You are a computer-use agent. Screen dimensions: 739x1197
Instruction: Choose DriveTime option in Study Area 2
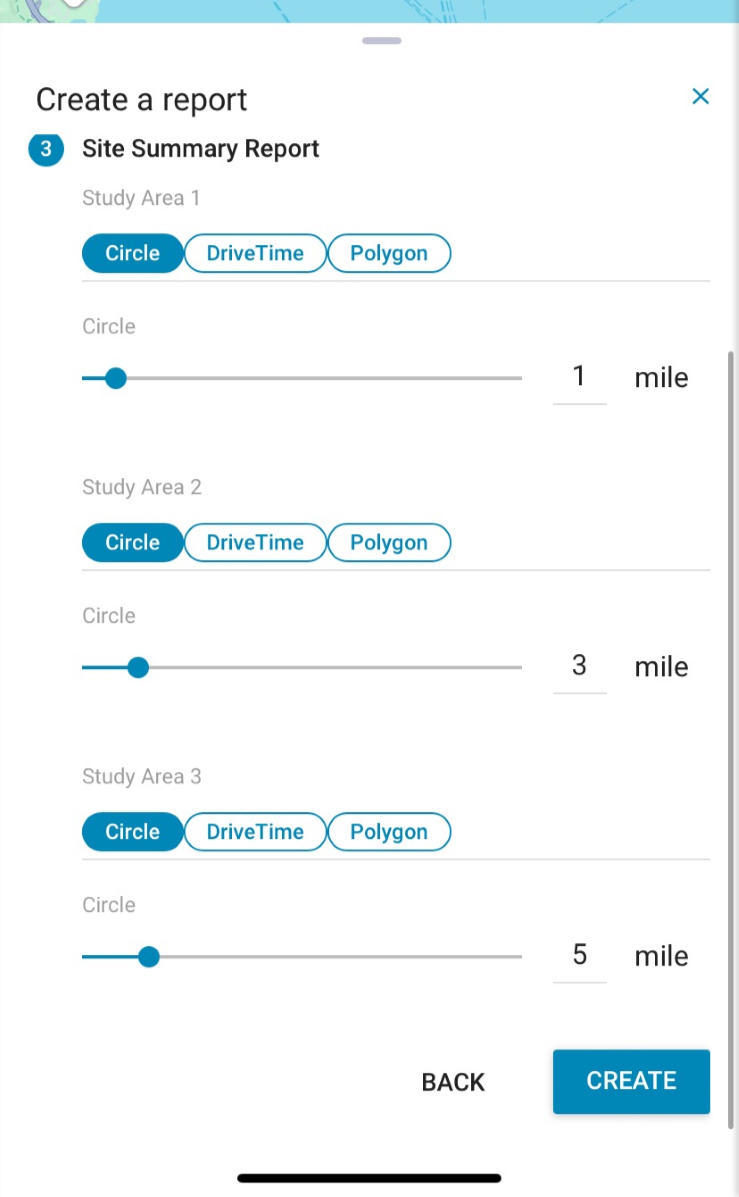pos(255,543)
